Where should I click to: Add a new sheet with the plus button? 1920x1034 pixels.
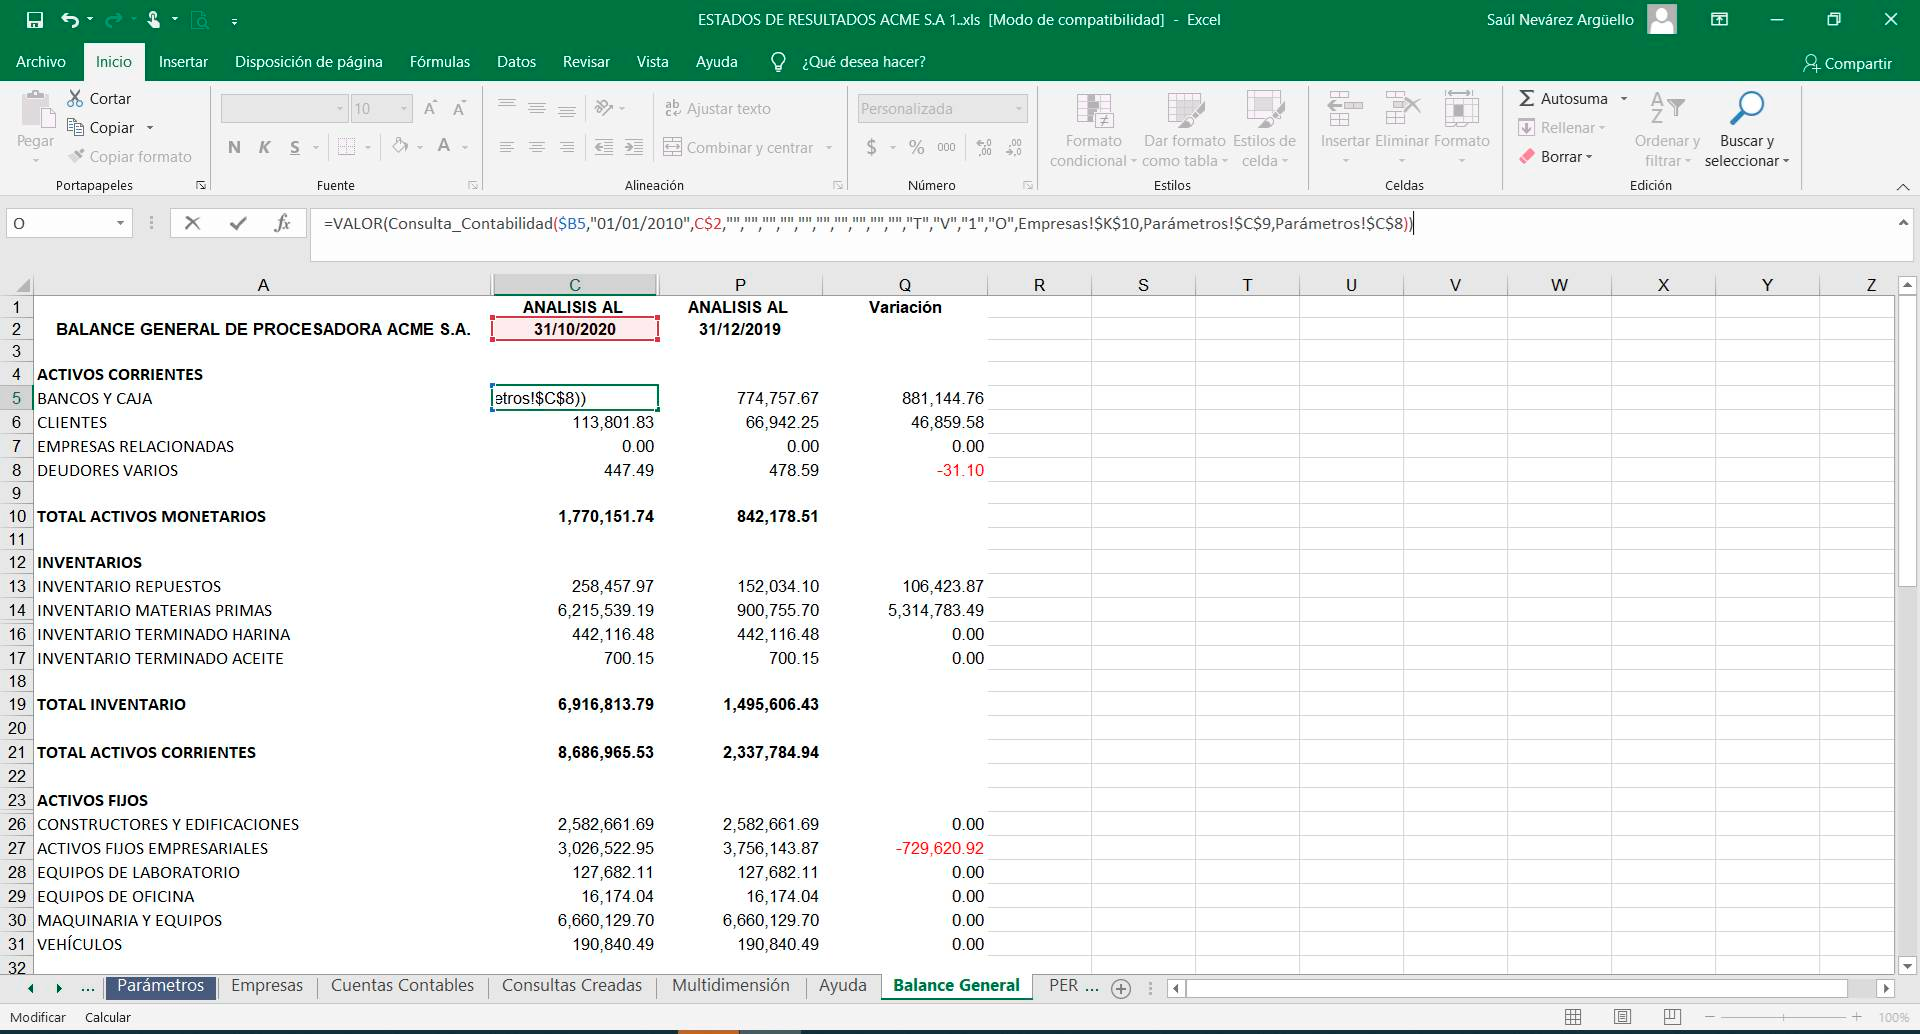pyautogui.click(x=1121, y=988)
